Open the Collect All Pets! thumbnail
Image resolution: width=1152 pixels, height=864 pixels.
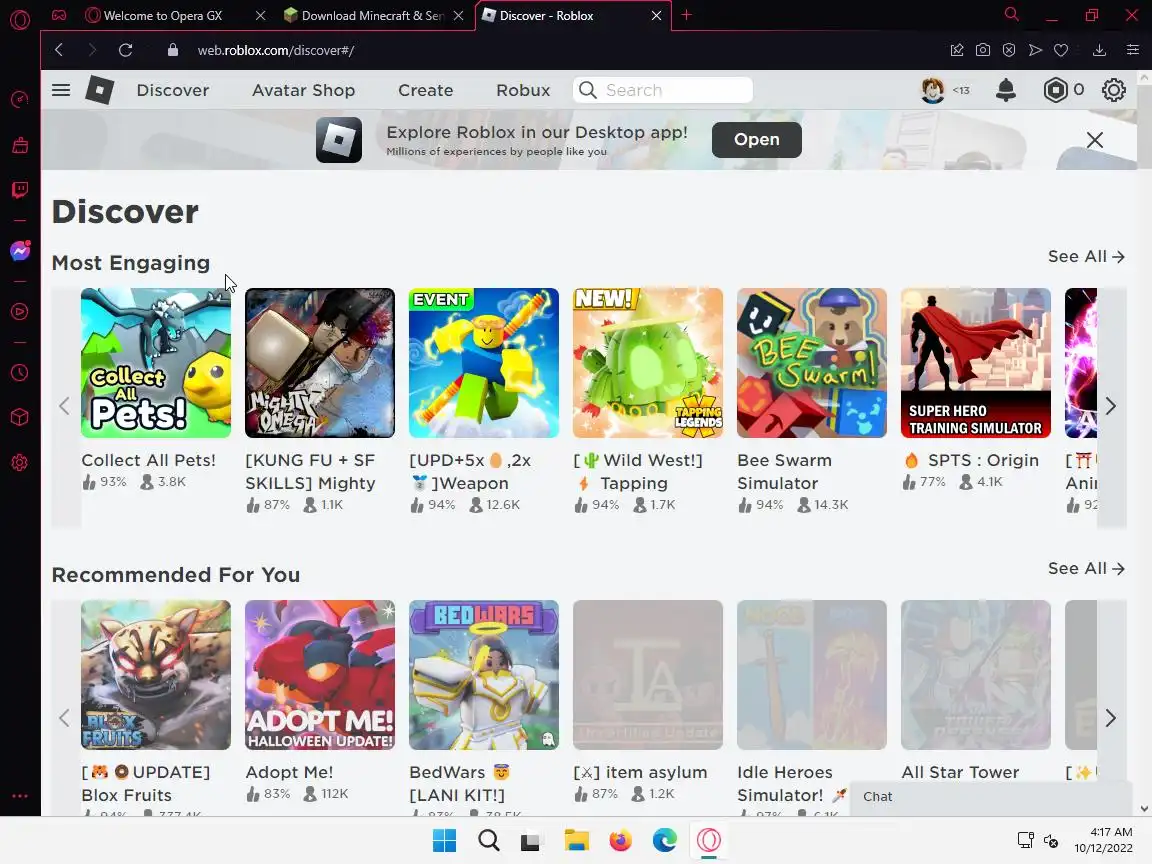[x=156, y=363]
